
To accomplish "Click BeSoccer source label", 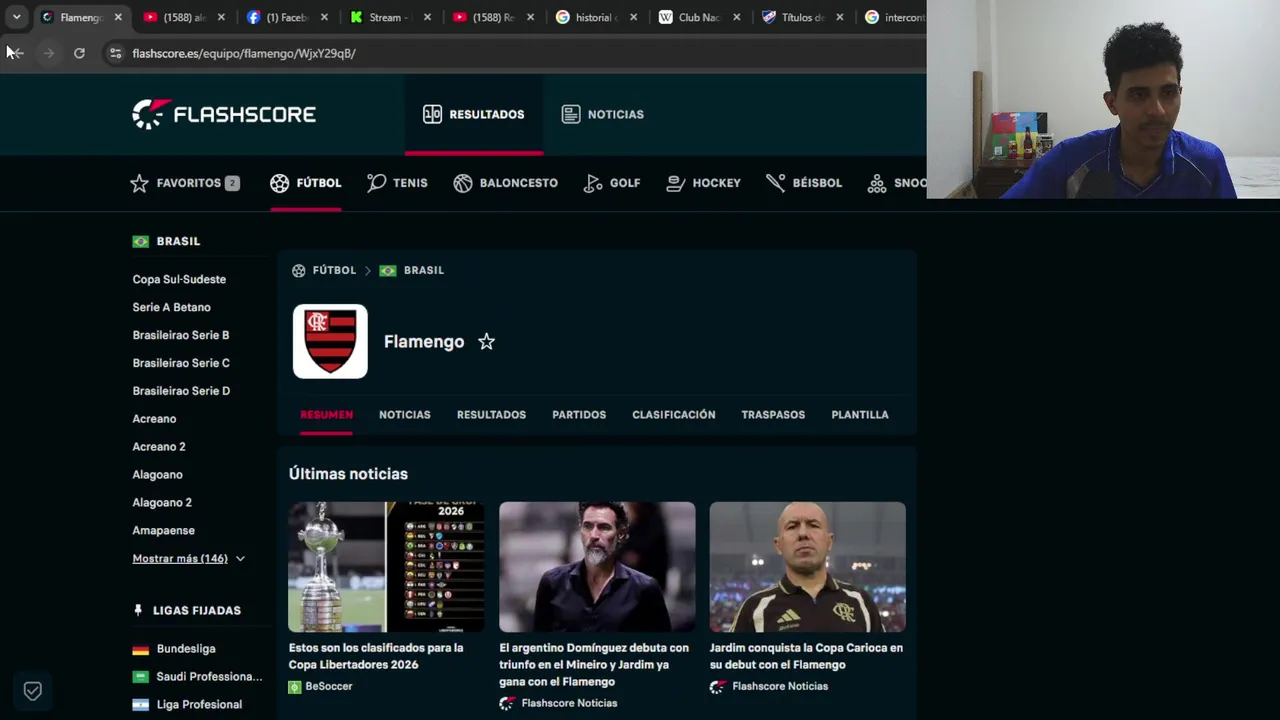I will click(329, 687).
